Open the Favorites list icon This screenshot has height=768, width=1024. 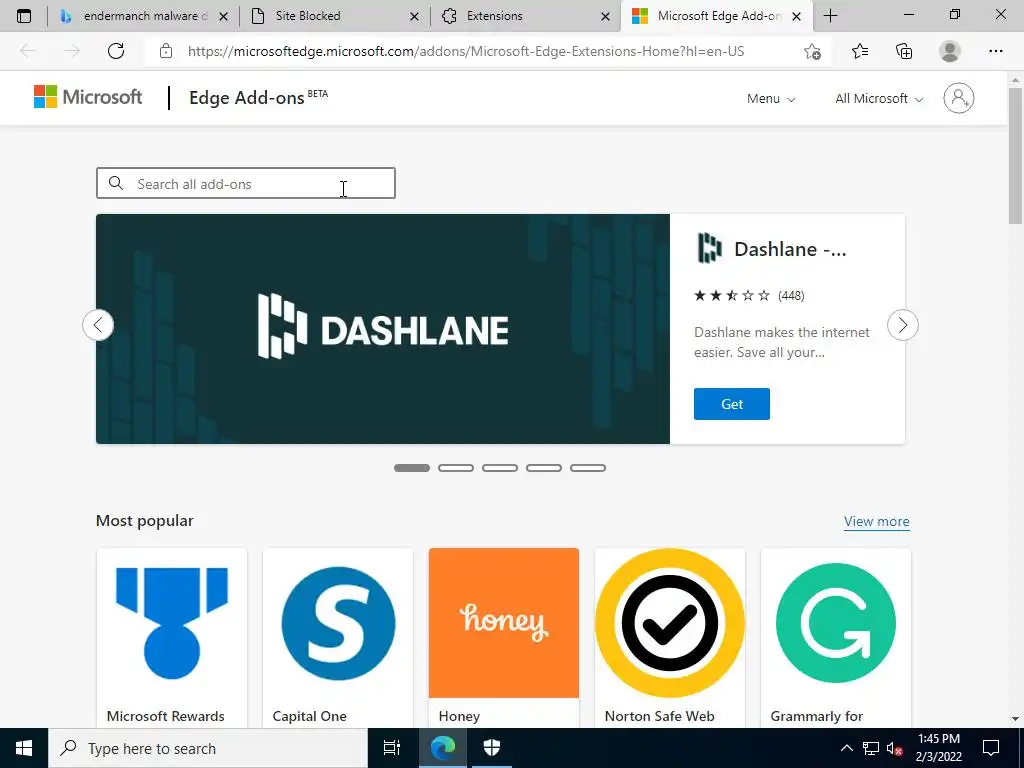(860, 51)
